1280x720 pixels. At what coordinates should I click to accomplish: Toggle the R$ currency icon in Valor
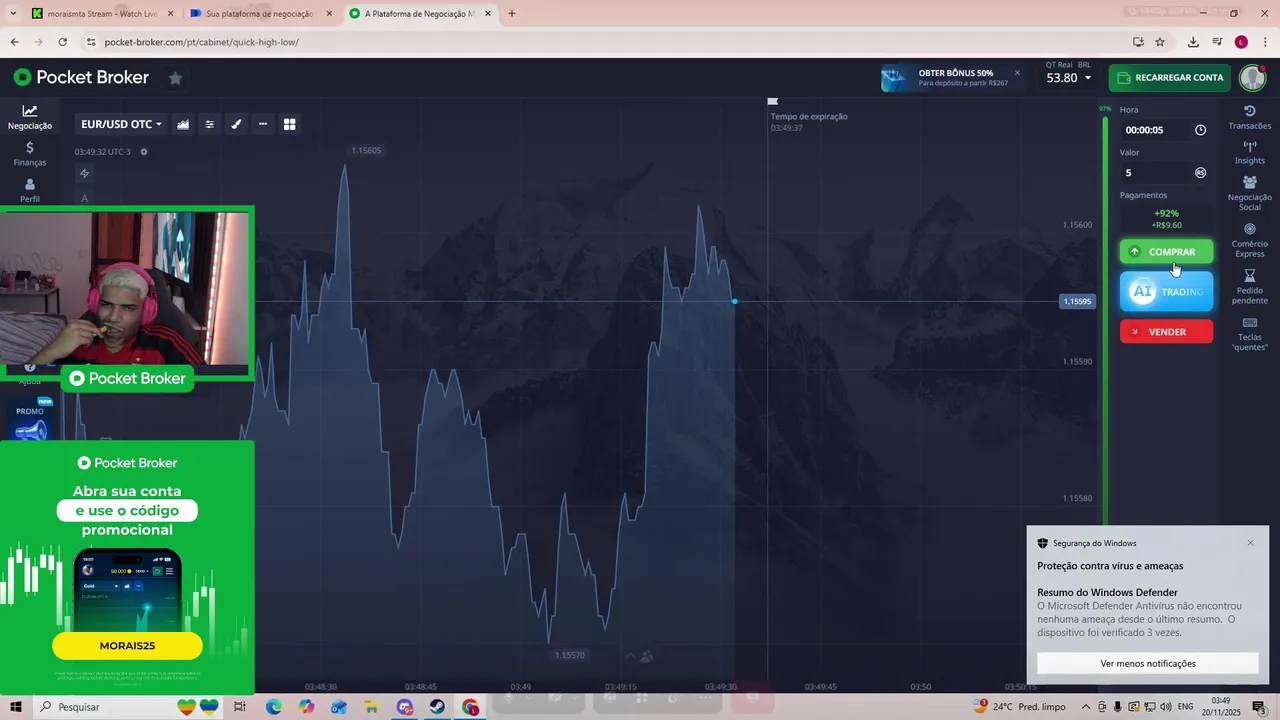point(1200,173)
